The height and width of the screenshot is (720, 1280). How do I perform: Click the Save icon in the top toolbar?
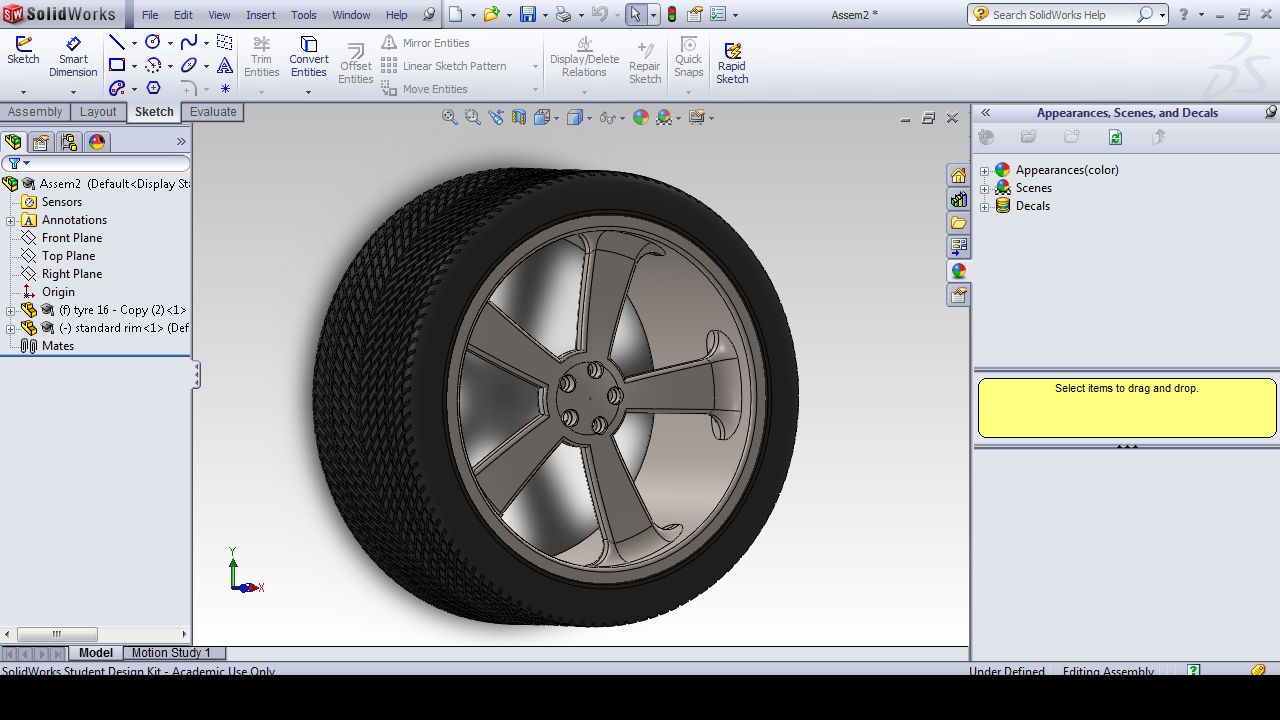point(528,14)
